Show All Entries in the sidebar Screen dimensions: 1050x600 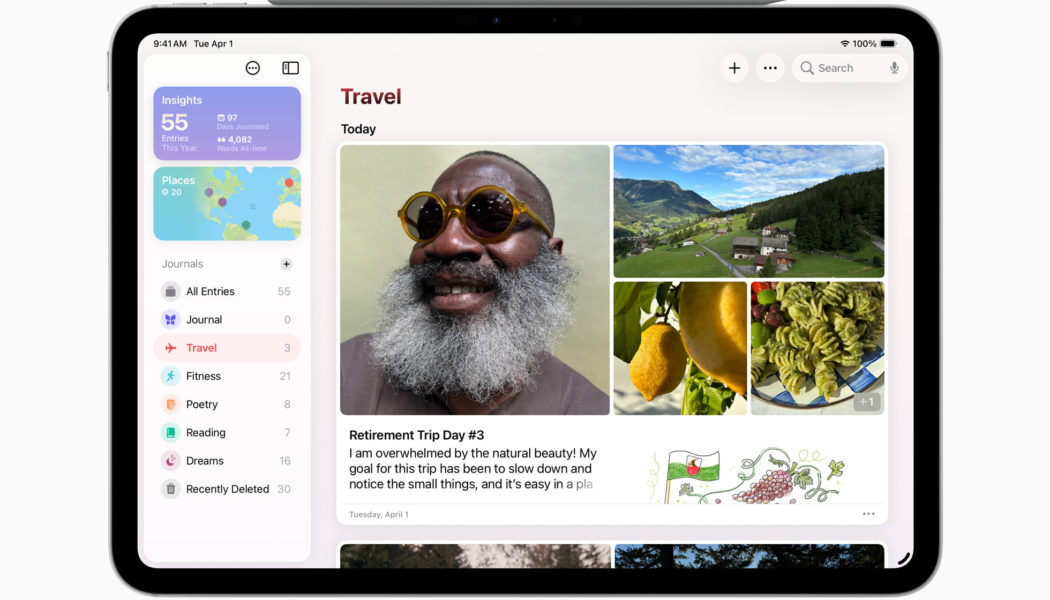pyautogui.click(x=210, y=292)
